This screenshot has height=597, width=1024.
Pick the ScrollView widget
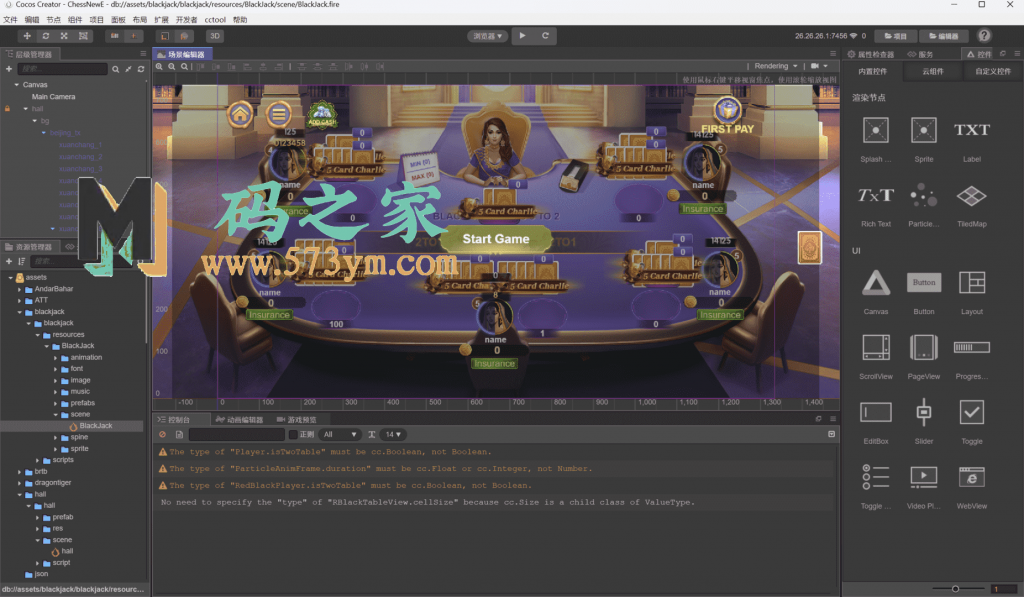(x=876, y=356)
